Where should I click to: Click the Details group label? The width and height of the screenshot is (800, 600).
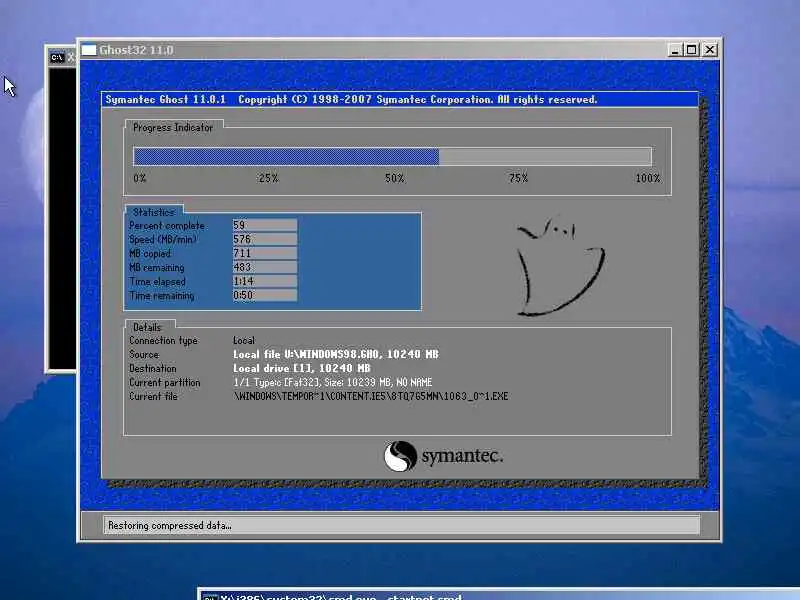[x=147, y=327]
